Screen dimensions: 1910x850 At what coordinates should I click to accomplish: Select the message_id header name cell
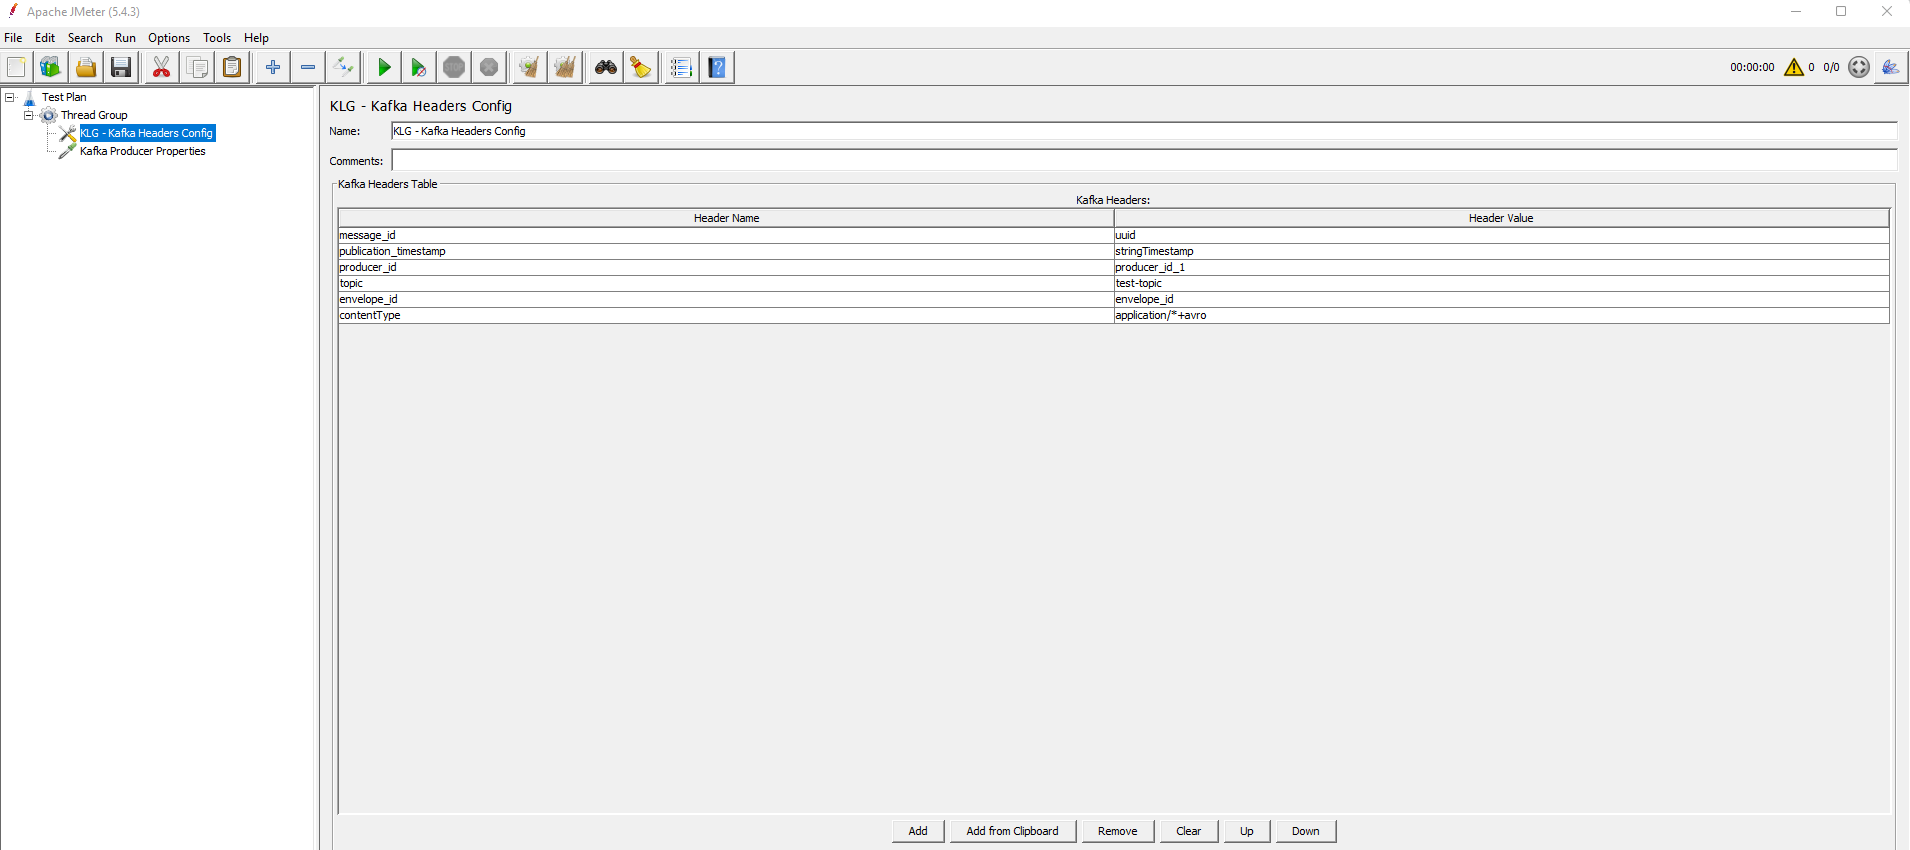tap(726, 235)
